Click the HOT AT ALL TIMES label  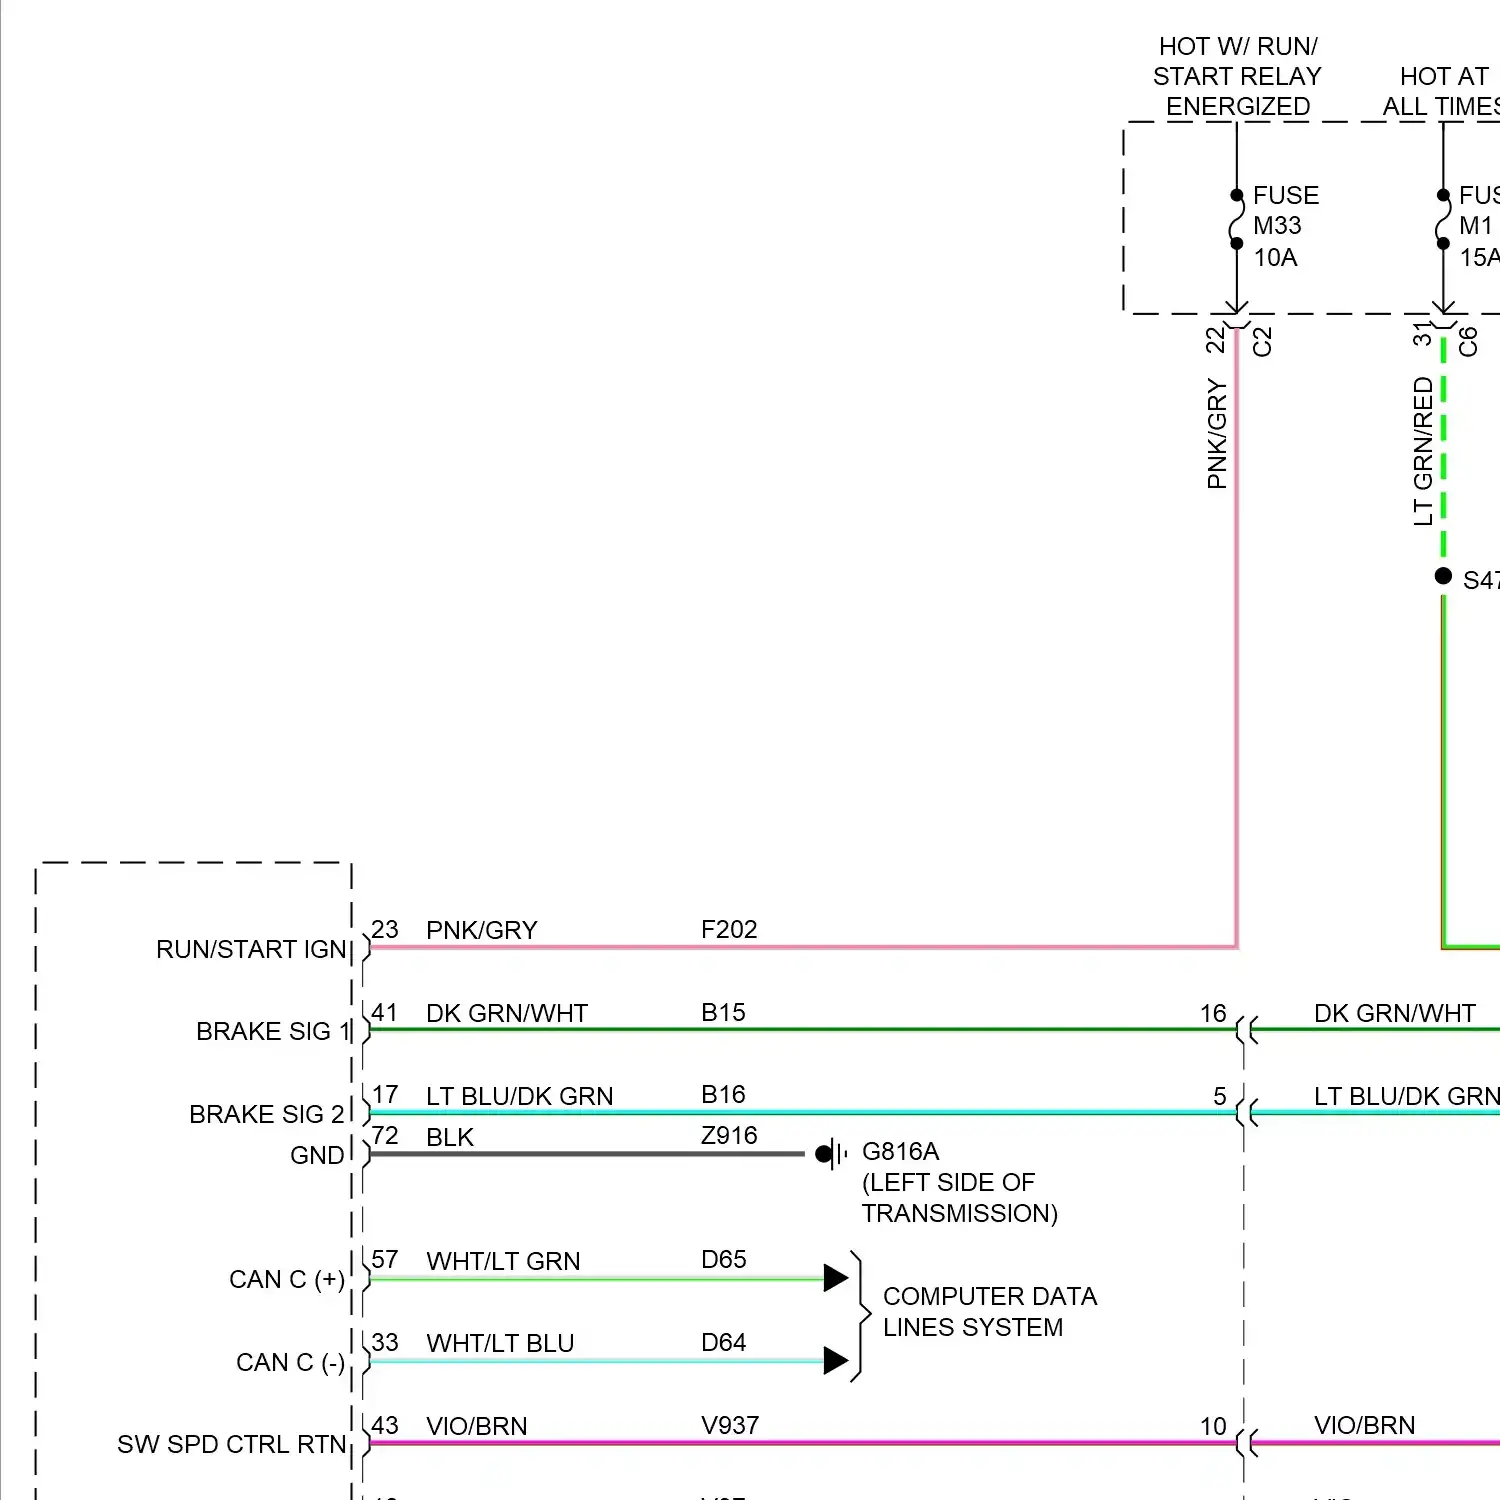coord(1442,91)
